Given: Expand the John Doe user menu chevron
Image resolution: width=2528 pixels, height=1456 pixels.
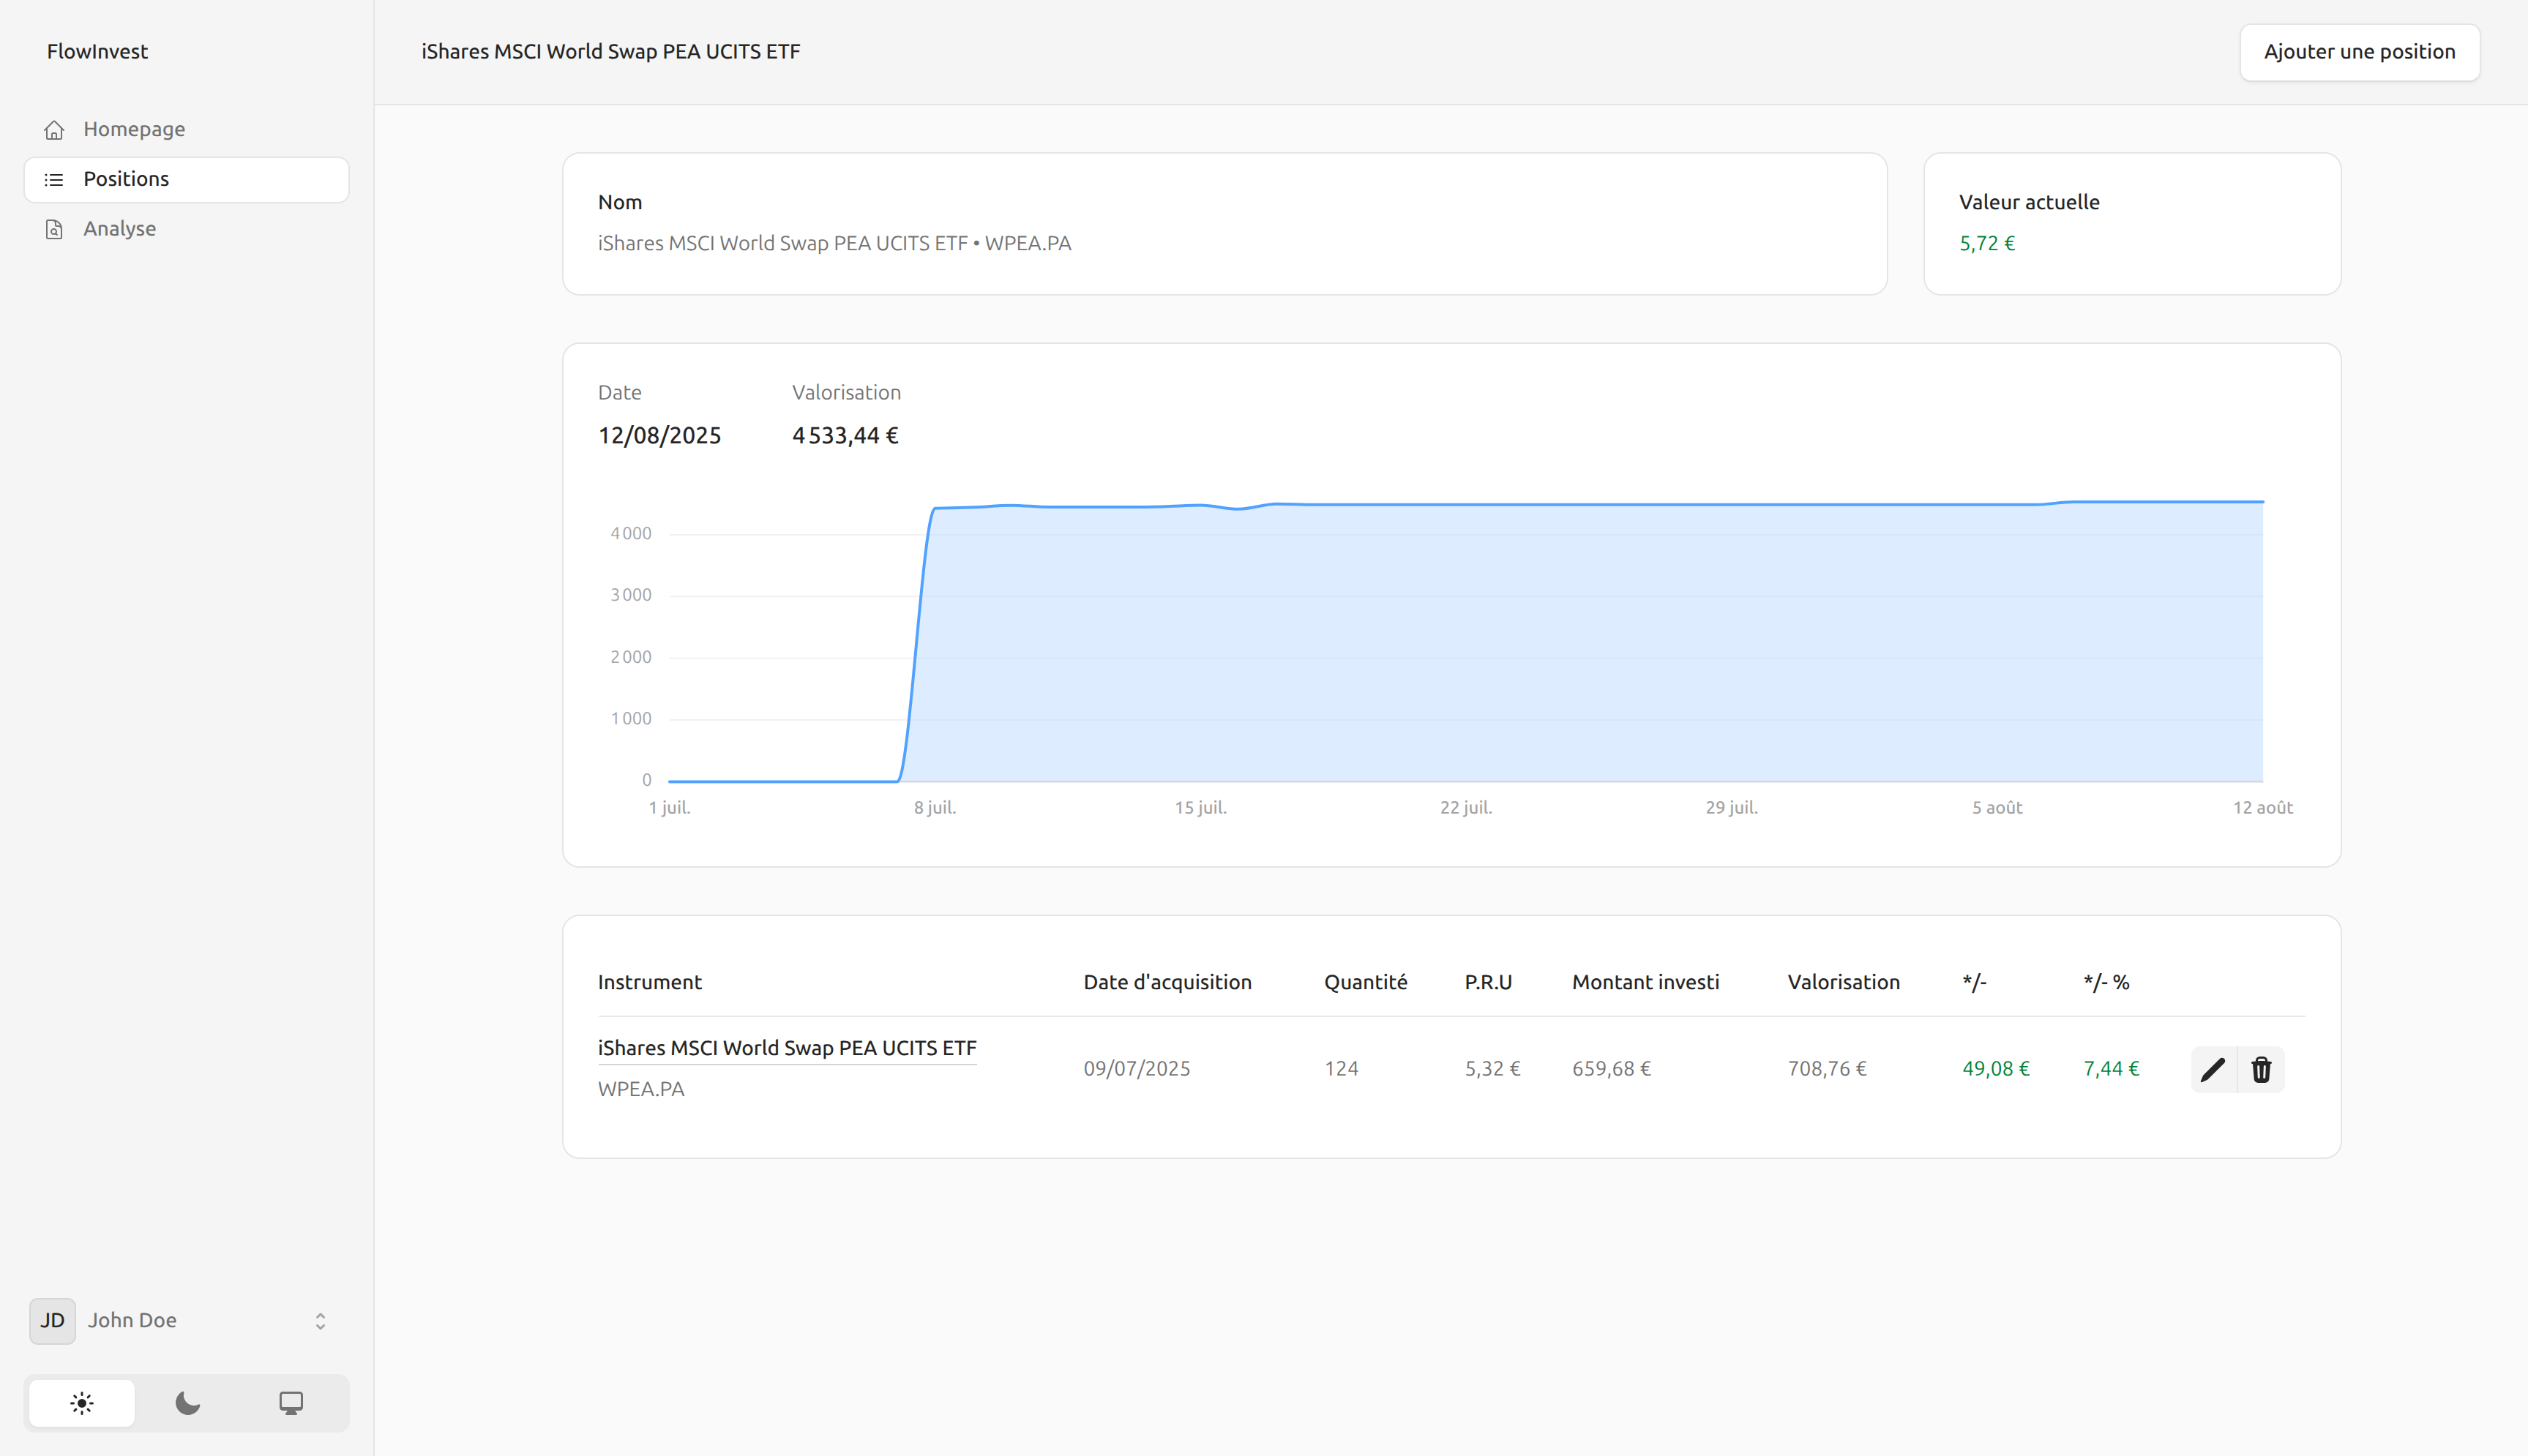Looking at the screenshot, I should 320,1321.
